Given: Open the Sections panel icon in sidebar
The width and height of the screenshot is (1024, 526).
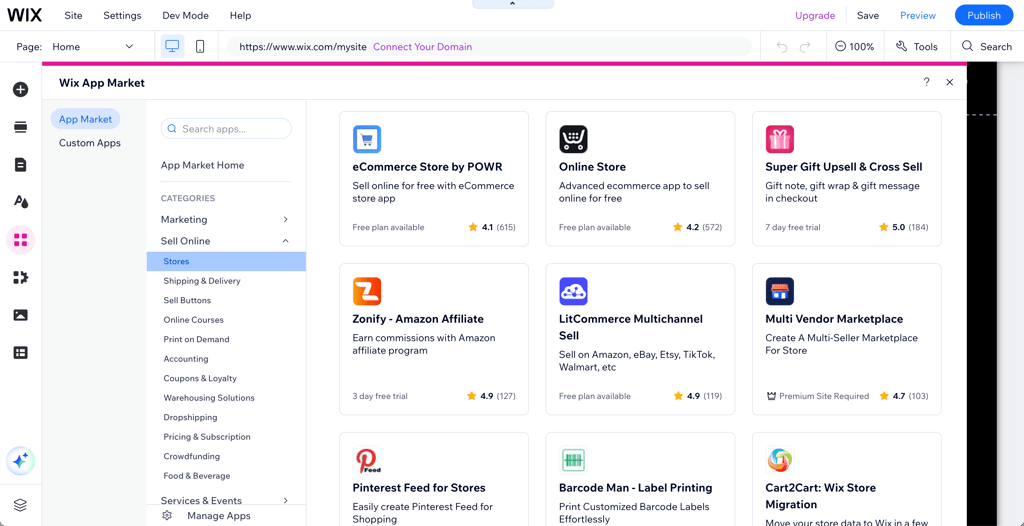Looking at the screenshot, I should 20,127.
